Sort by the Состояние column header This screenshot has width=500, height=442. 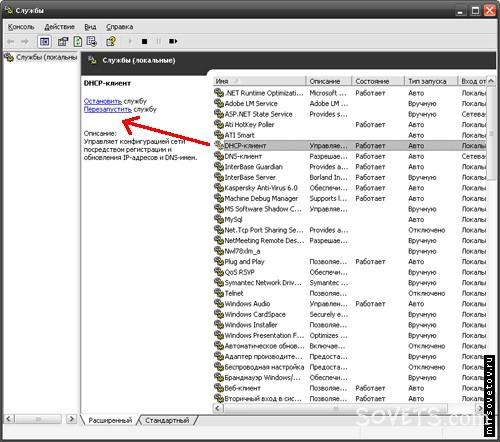coord(378,81)
